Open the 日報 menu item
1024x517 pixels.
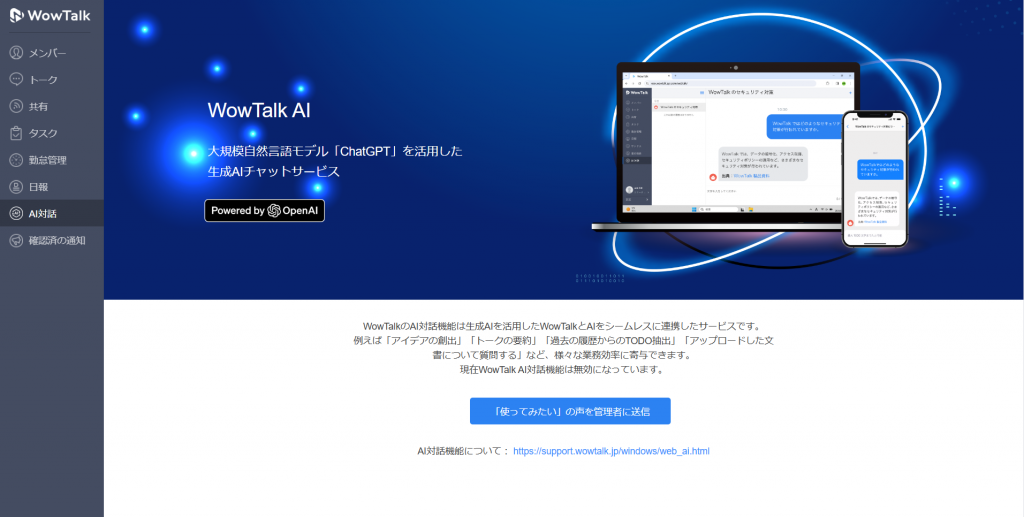pos(52,187)
